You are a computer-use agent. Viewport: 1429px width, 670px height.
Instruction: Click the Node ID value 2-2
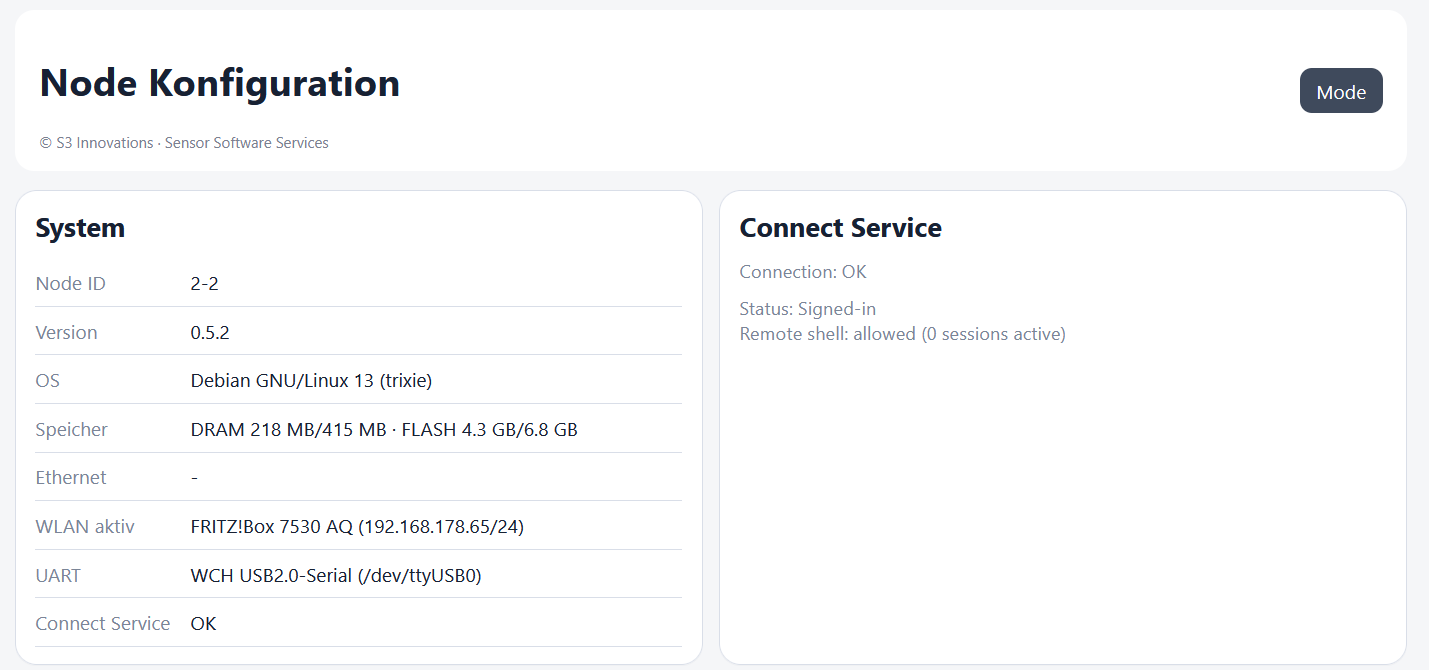(x=205, y=284)
